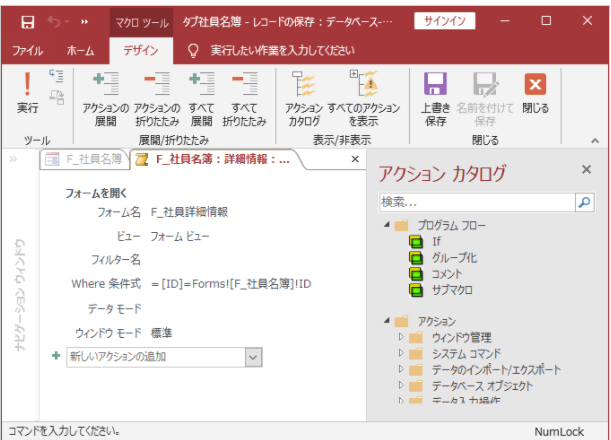Image resolution: width=611 pixels, height=440 pixels.
Task: Click the convert macros to VBA icon
Action: (x=57, y=97)
